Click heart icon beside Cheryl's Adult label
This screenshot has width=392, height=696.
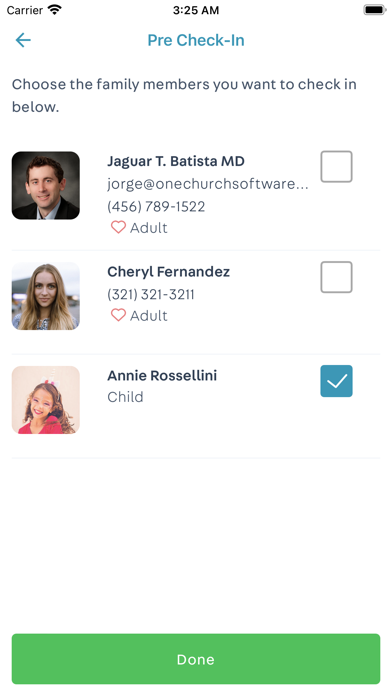(118, 315)
